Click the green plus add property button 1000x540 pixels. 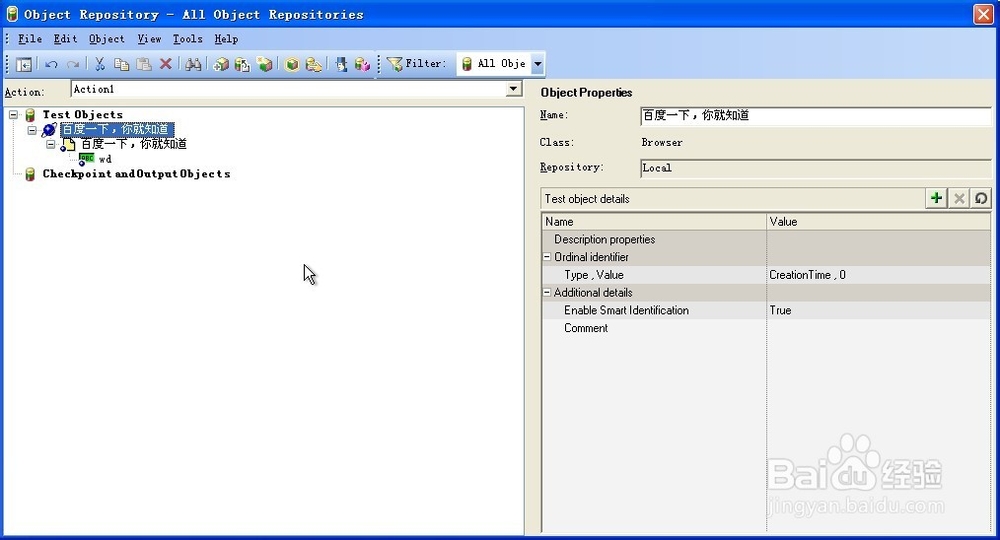pyautogui.click(x=936, y=198)
